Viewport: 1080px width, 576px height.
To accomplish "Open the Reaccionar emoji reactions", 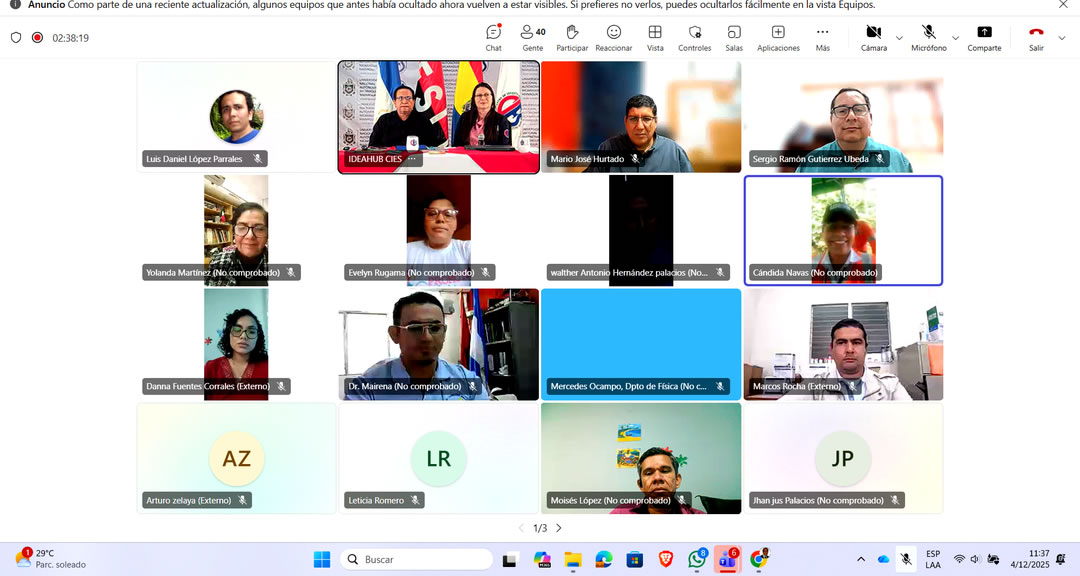I will point(613,37).
